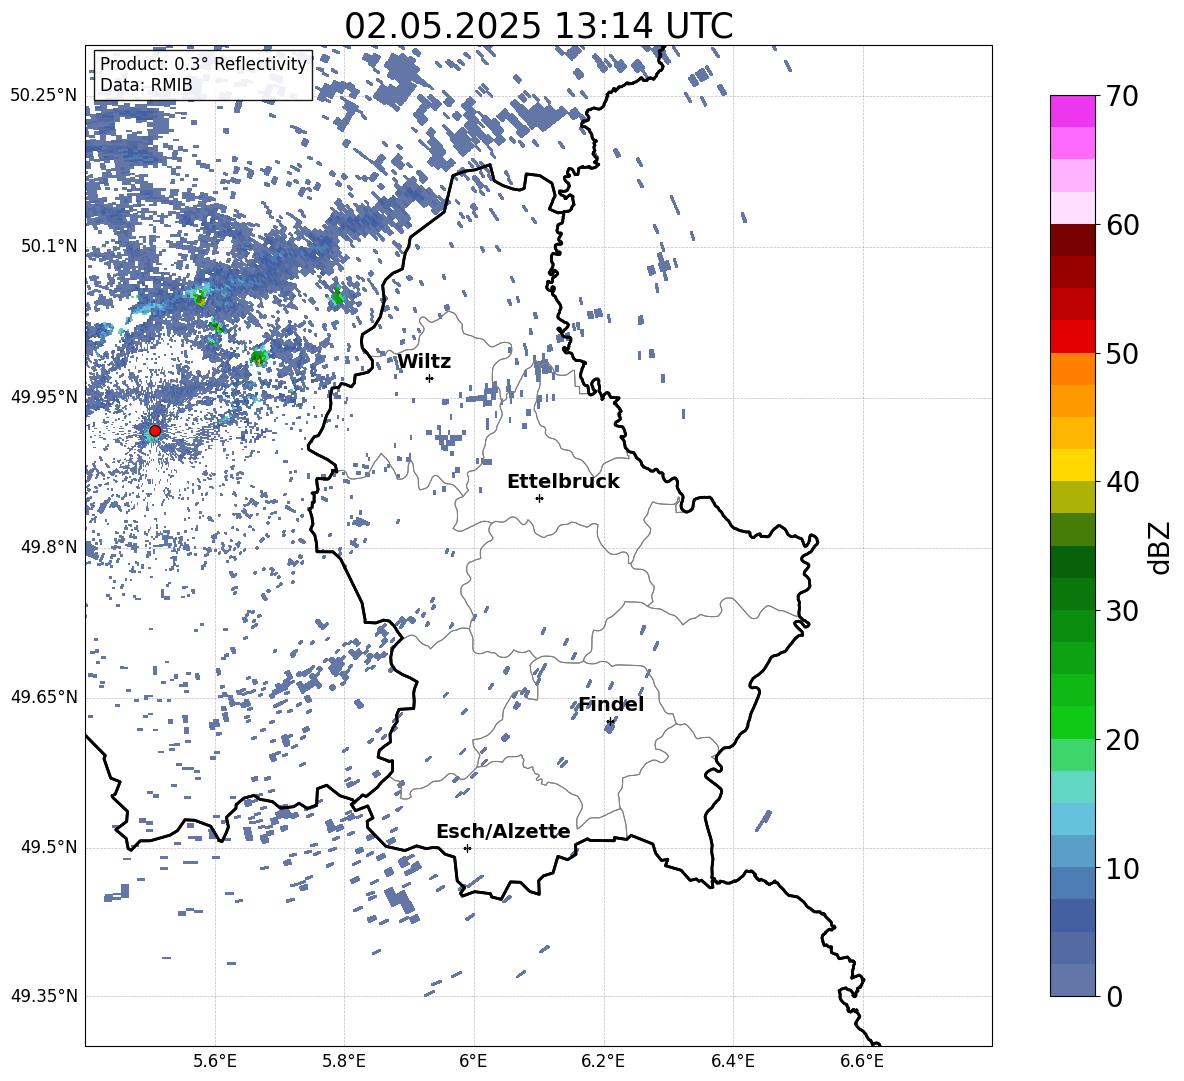Select the red radar location marker
The height and width of the screenshot is (1081, 1184).
155,431
